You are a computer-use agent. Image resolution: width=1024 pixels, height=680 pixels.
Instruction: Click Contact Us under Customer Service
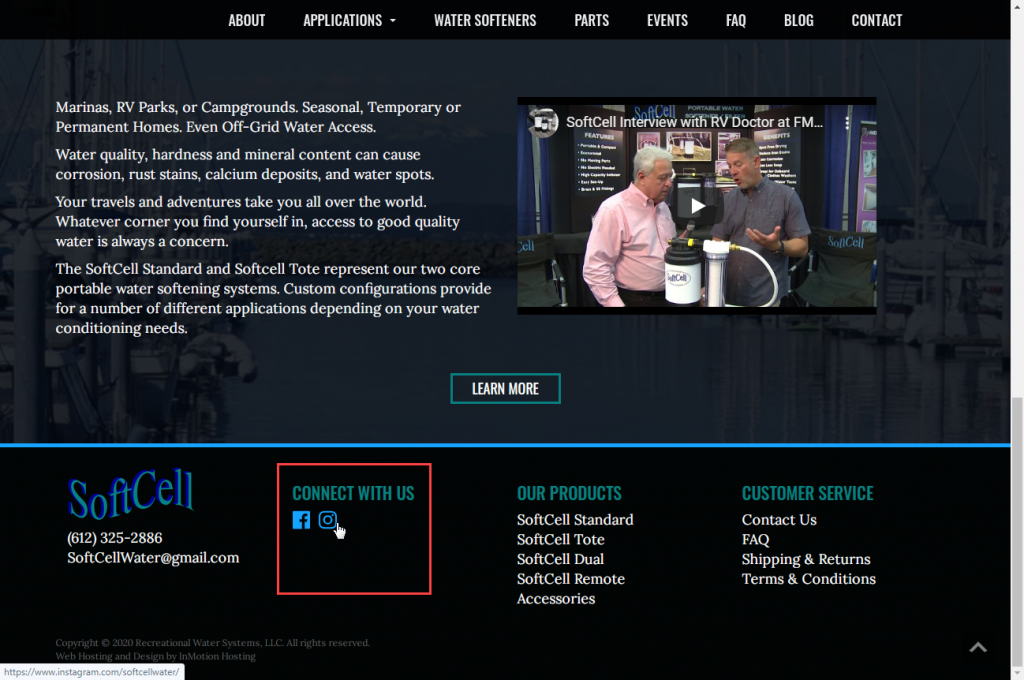(x=779, y=520)
